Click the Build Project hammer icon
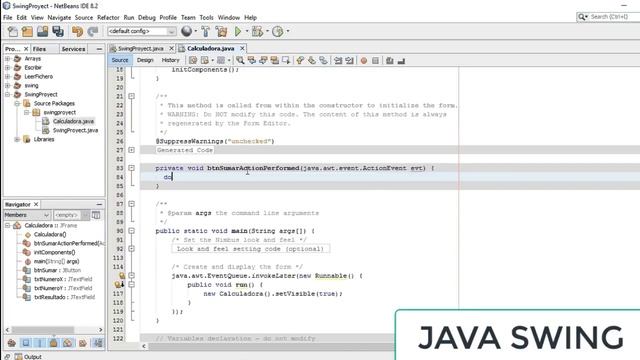Screen dimensions: 640x360 205,31
